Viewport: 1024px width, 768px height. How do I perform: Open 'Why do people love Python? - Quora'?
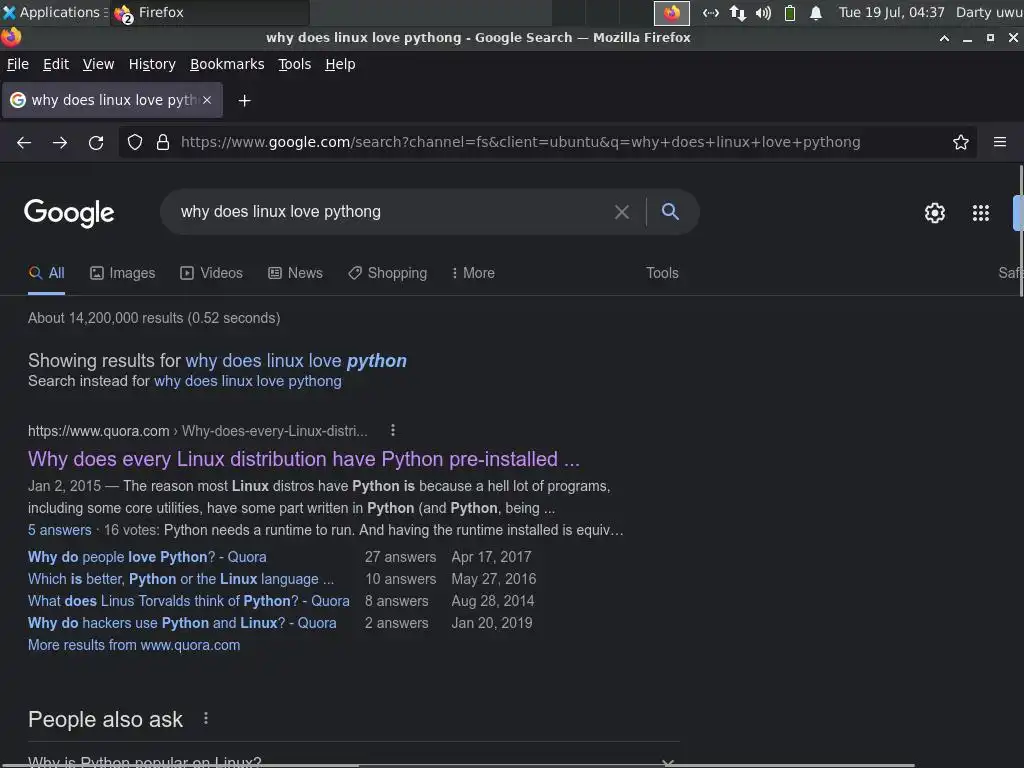147,557
